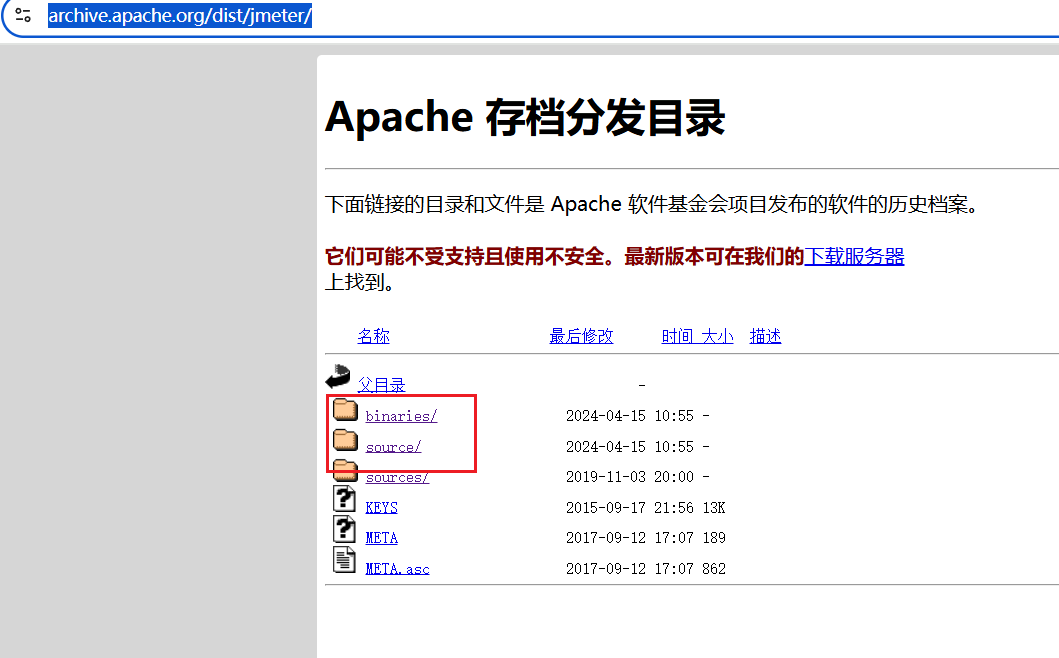Image resolution: width=1059 pixels, height=658 pixels.
Task: Open the KEYS file link
Action: pyautogui.click(x=382, y=508)
